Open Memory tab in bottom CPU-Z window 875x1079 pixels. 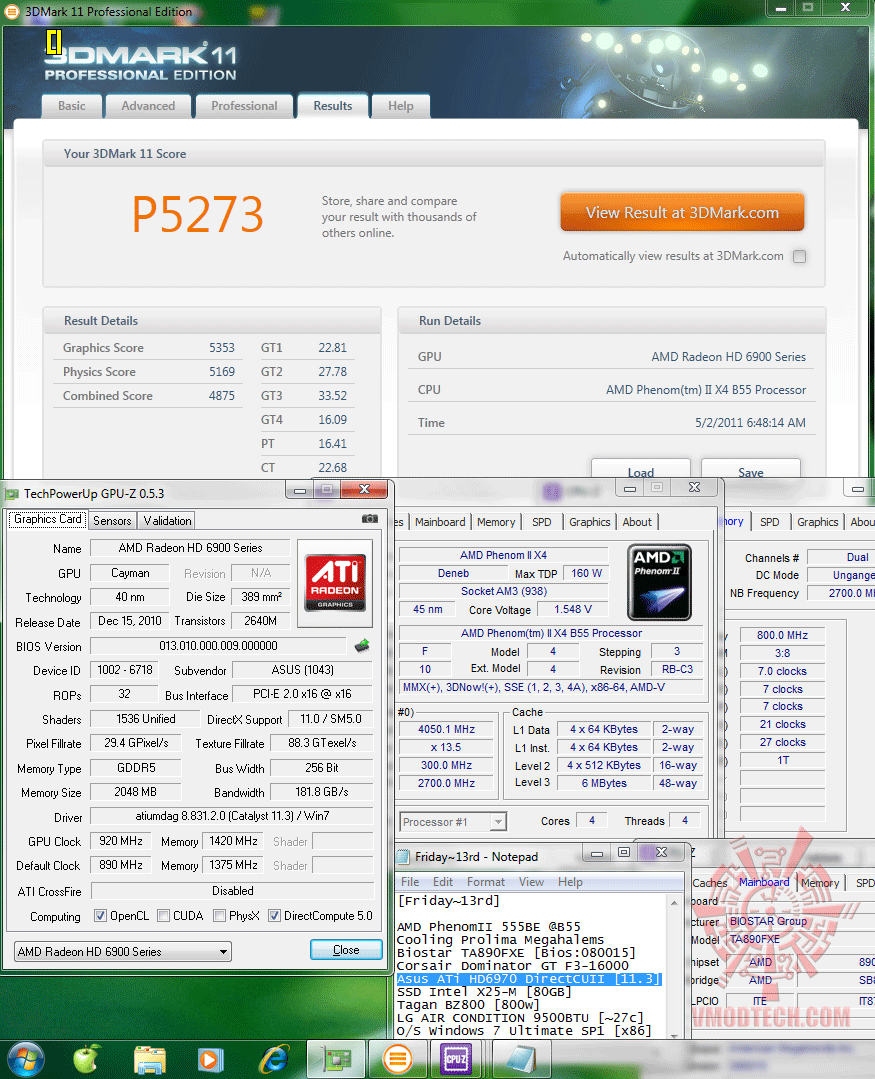coord(820,883)
